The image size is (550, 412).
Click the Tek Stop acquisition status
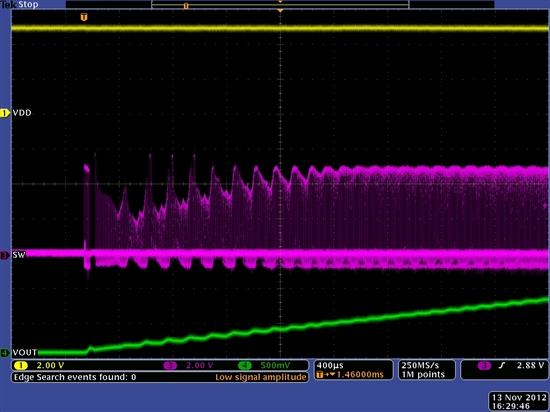click(x=19, y=5)
